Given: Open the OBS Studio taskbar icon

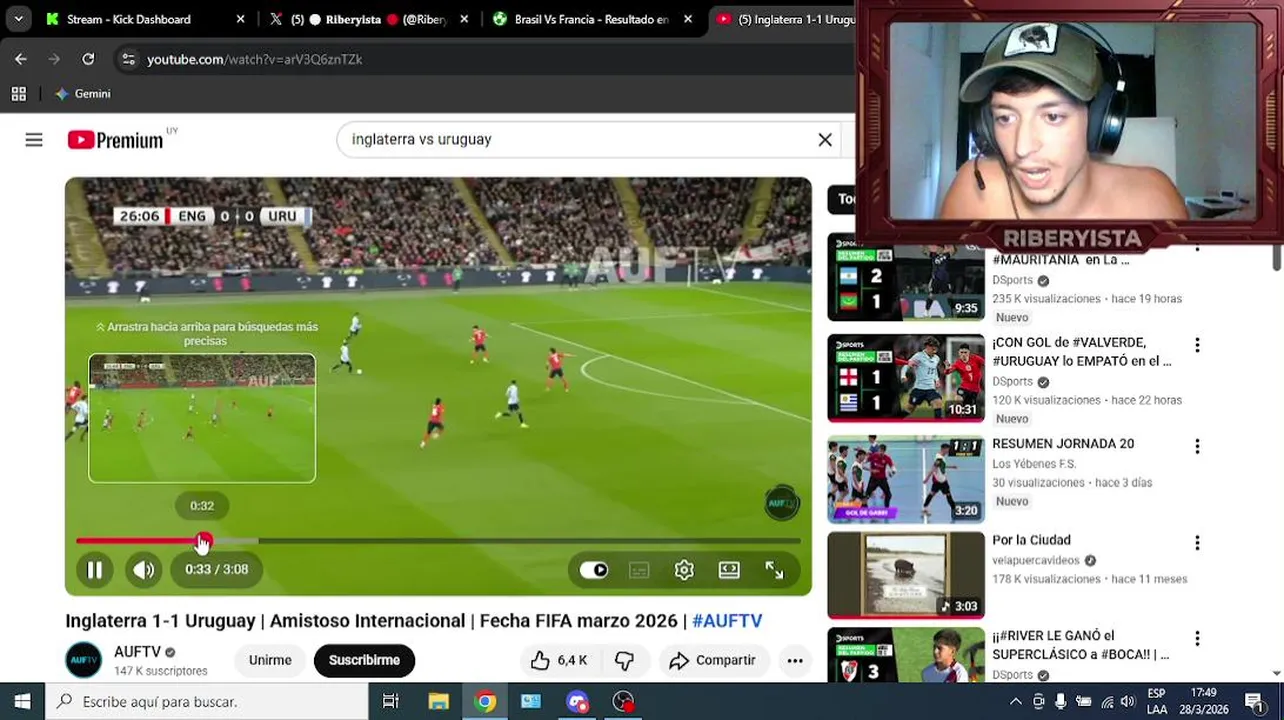Looking at the screenshot, I should tap(624, 702).
